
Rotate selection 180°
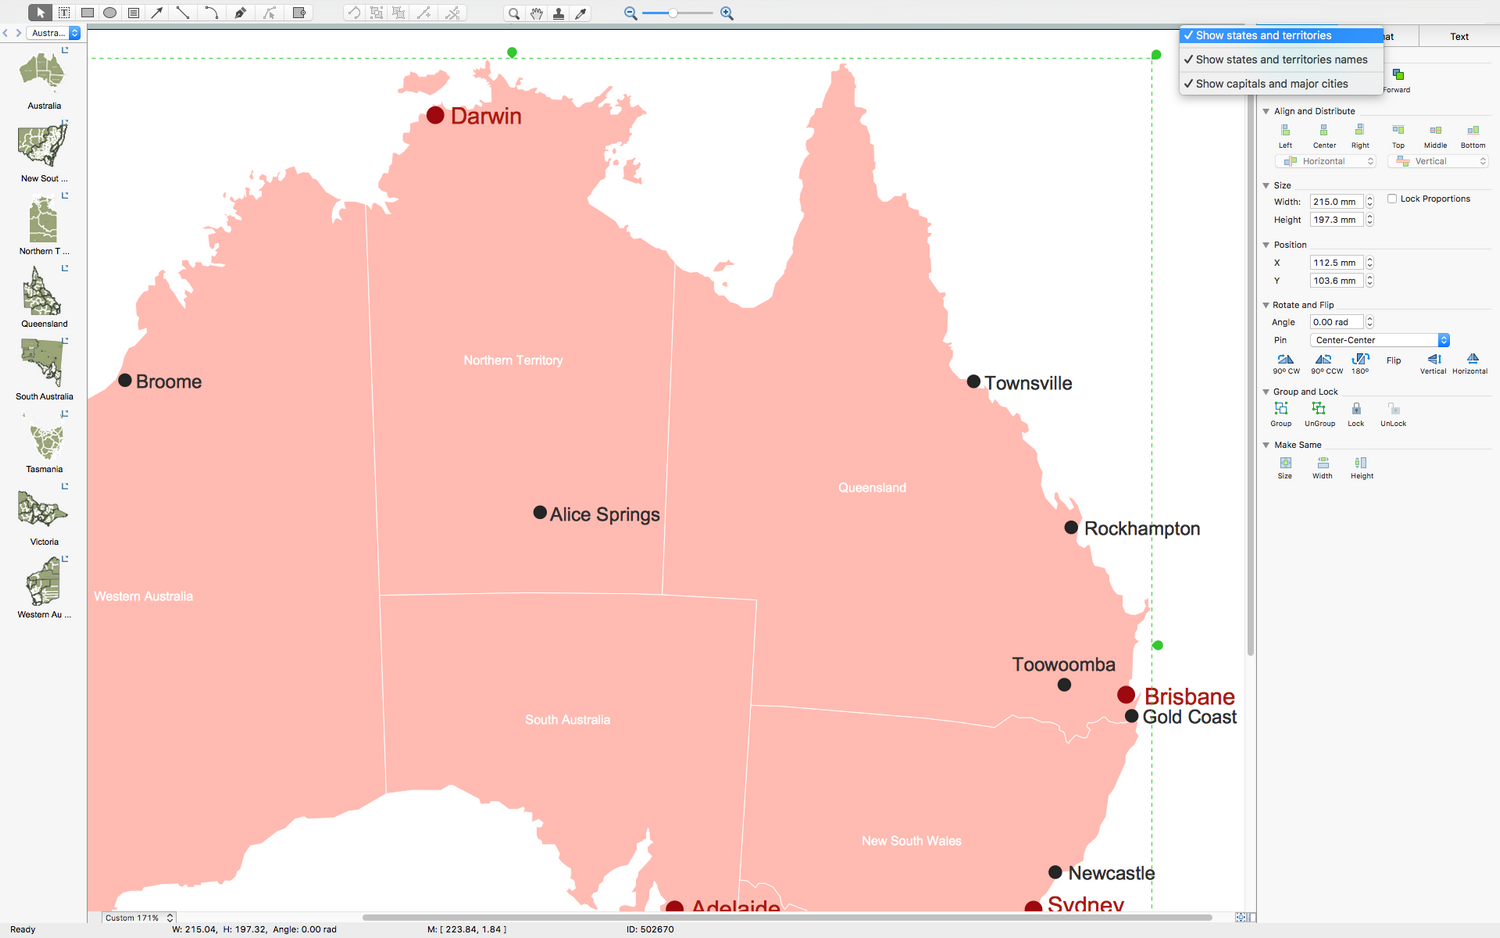pos(1360,363)
